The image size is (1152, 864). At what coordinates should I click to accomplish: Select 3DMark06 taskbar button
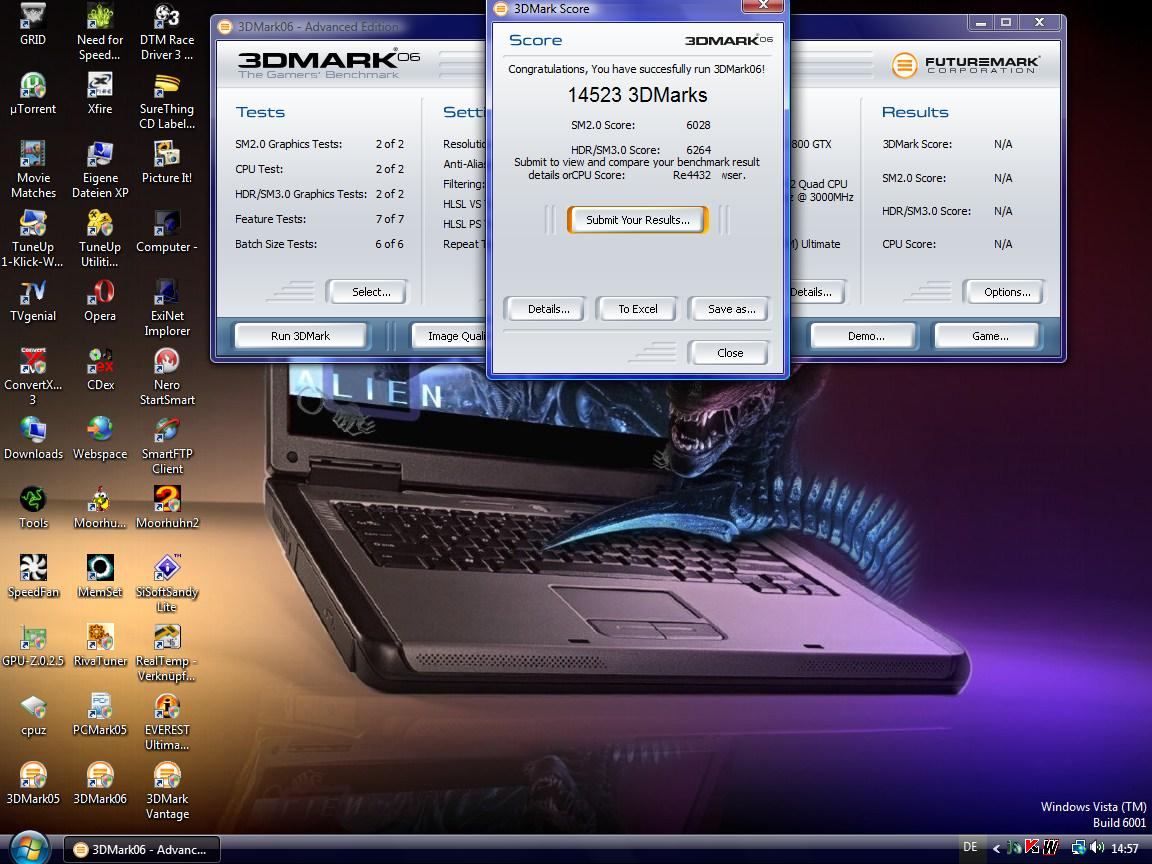pyautogui.click(x=141, y=849)
